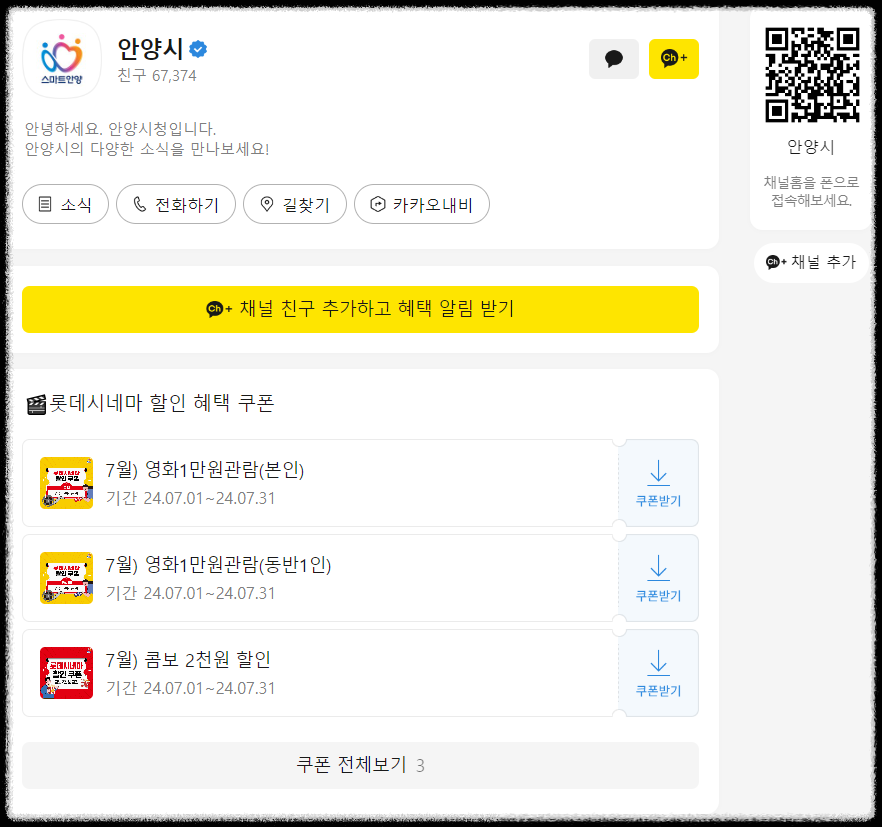882x827 pixels.
Task: Launch 카카오내비 navigation button
Action: point(422,204)
